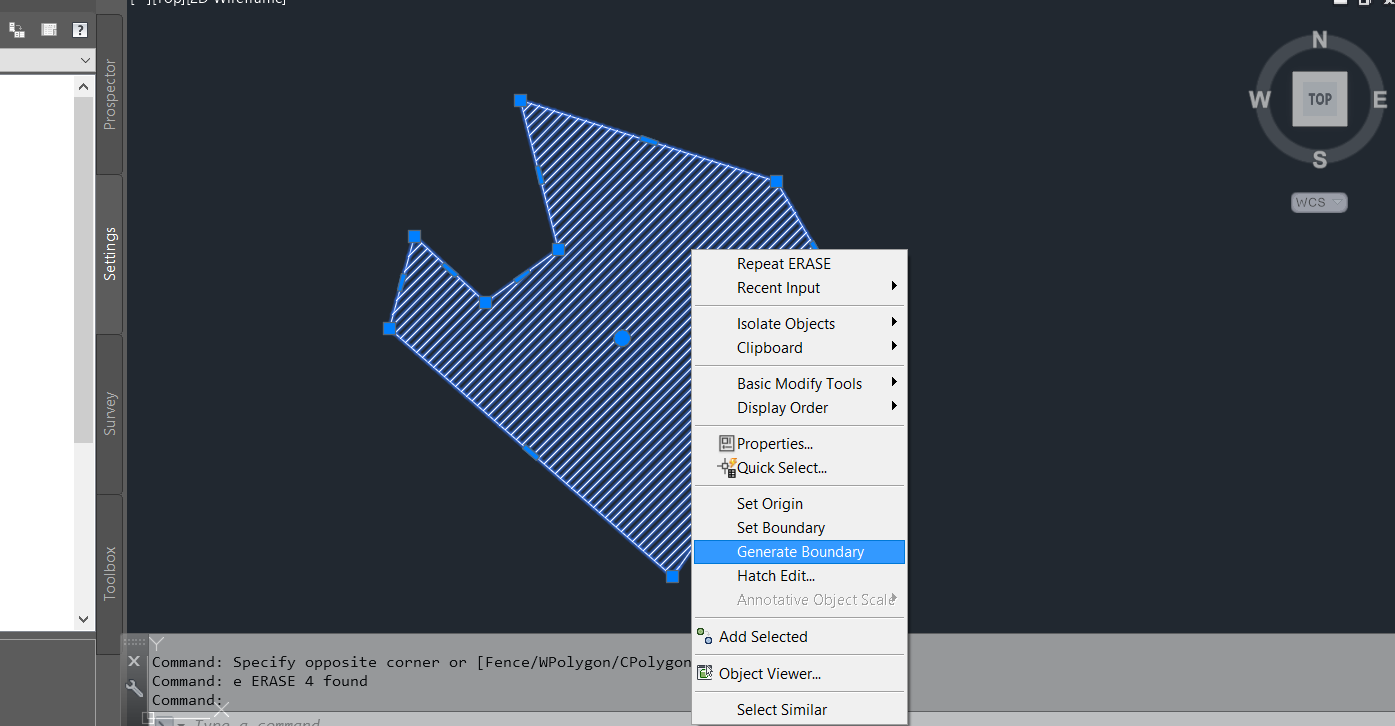Click the master view transfer icon in Toolspace
The image size is (1395, 726).
tap(16, 30)
